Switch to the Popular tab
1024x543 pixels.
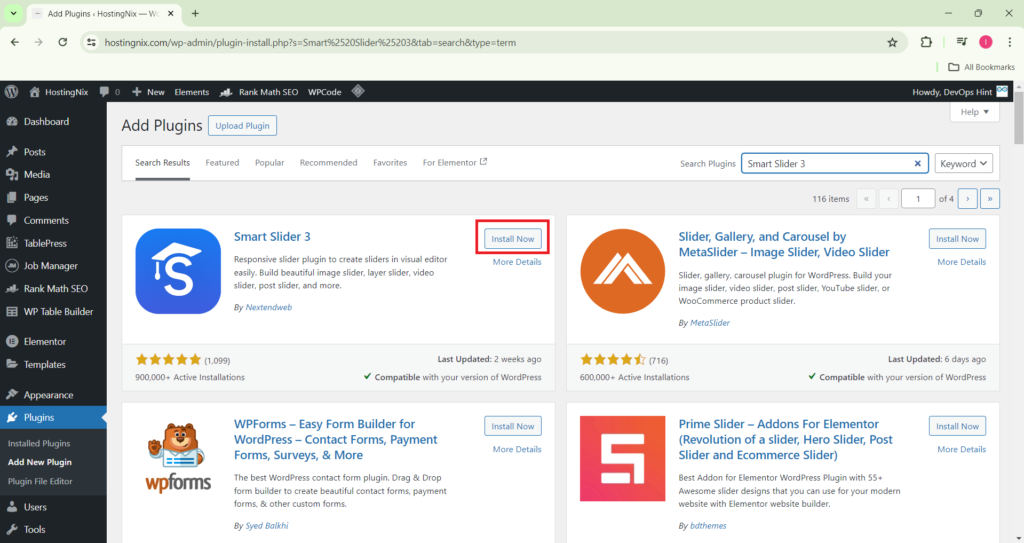point(269,163)
